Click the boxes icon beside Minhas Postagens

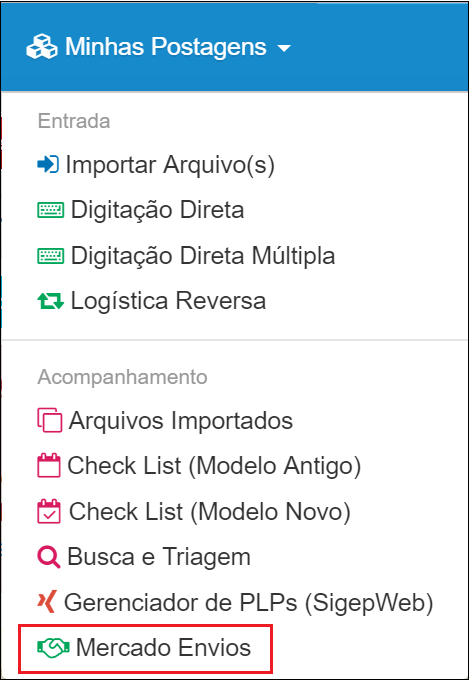pos(42,46)
